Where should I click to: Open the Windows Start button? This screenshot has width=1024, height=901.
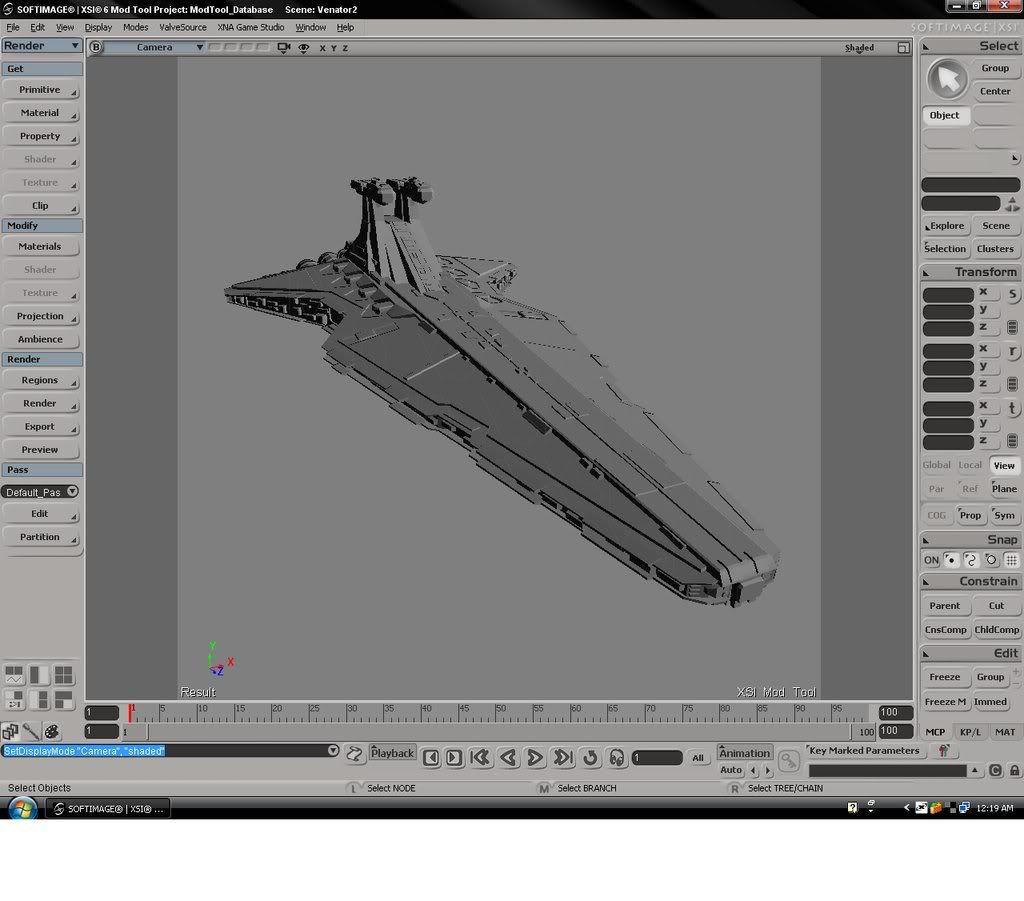coord(22,808)
